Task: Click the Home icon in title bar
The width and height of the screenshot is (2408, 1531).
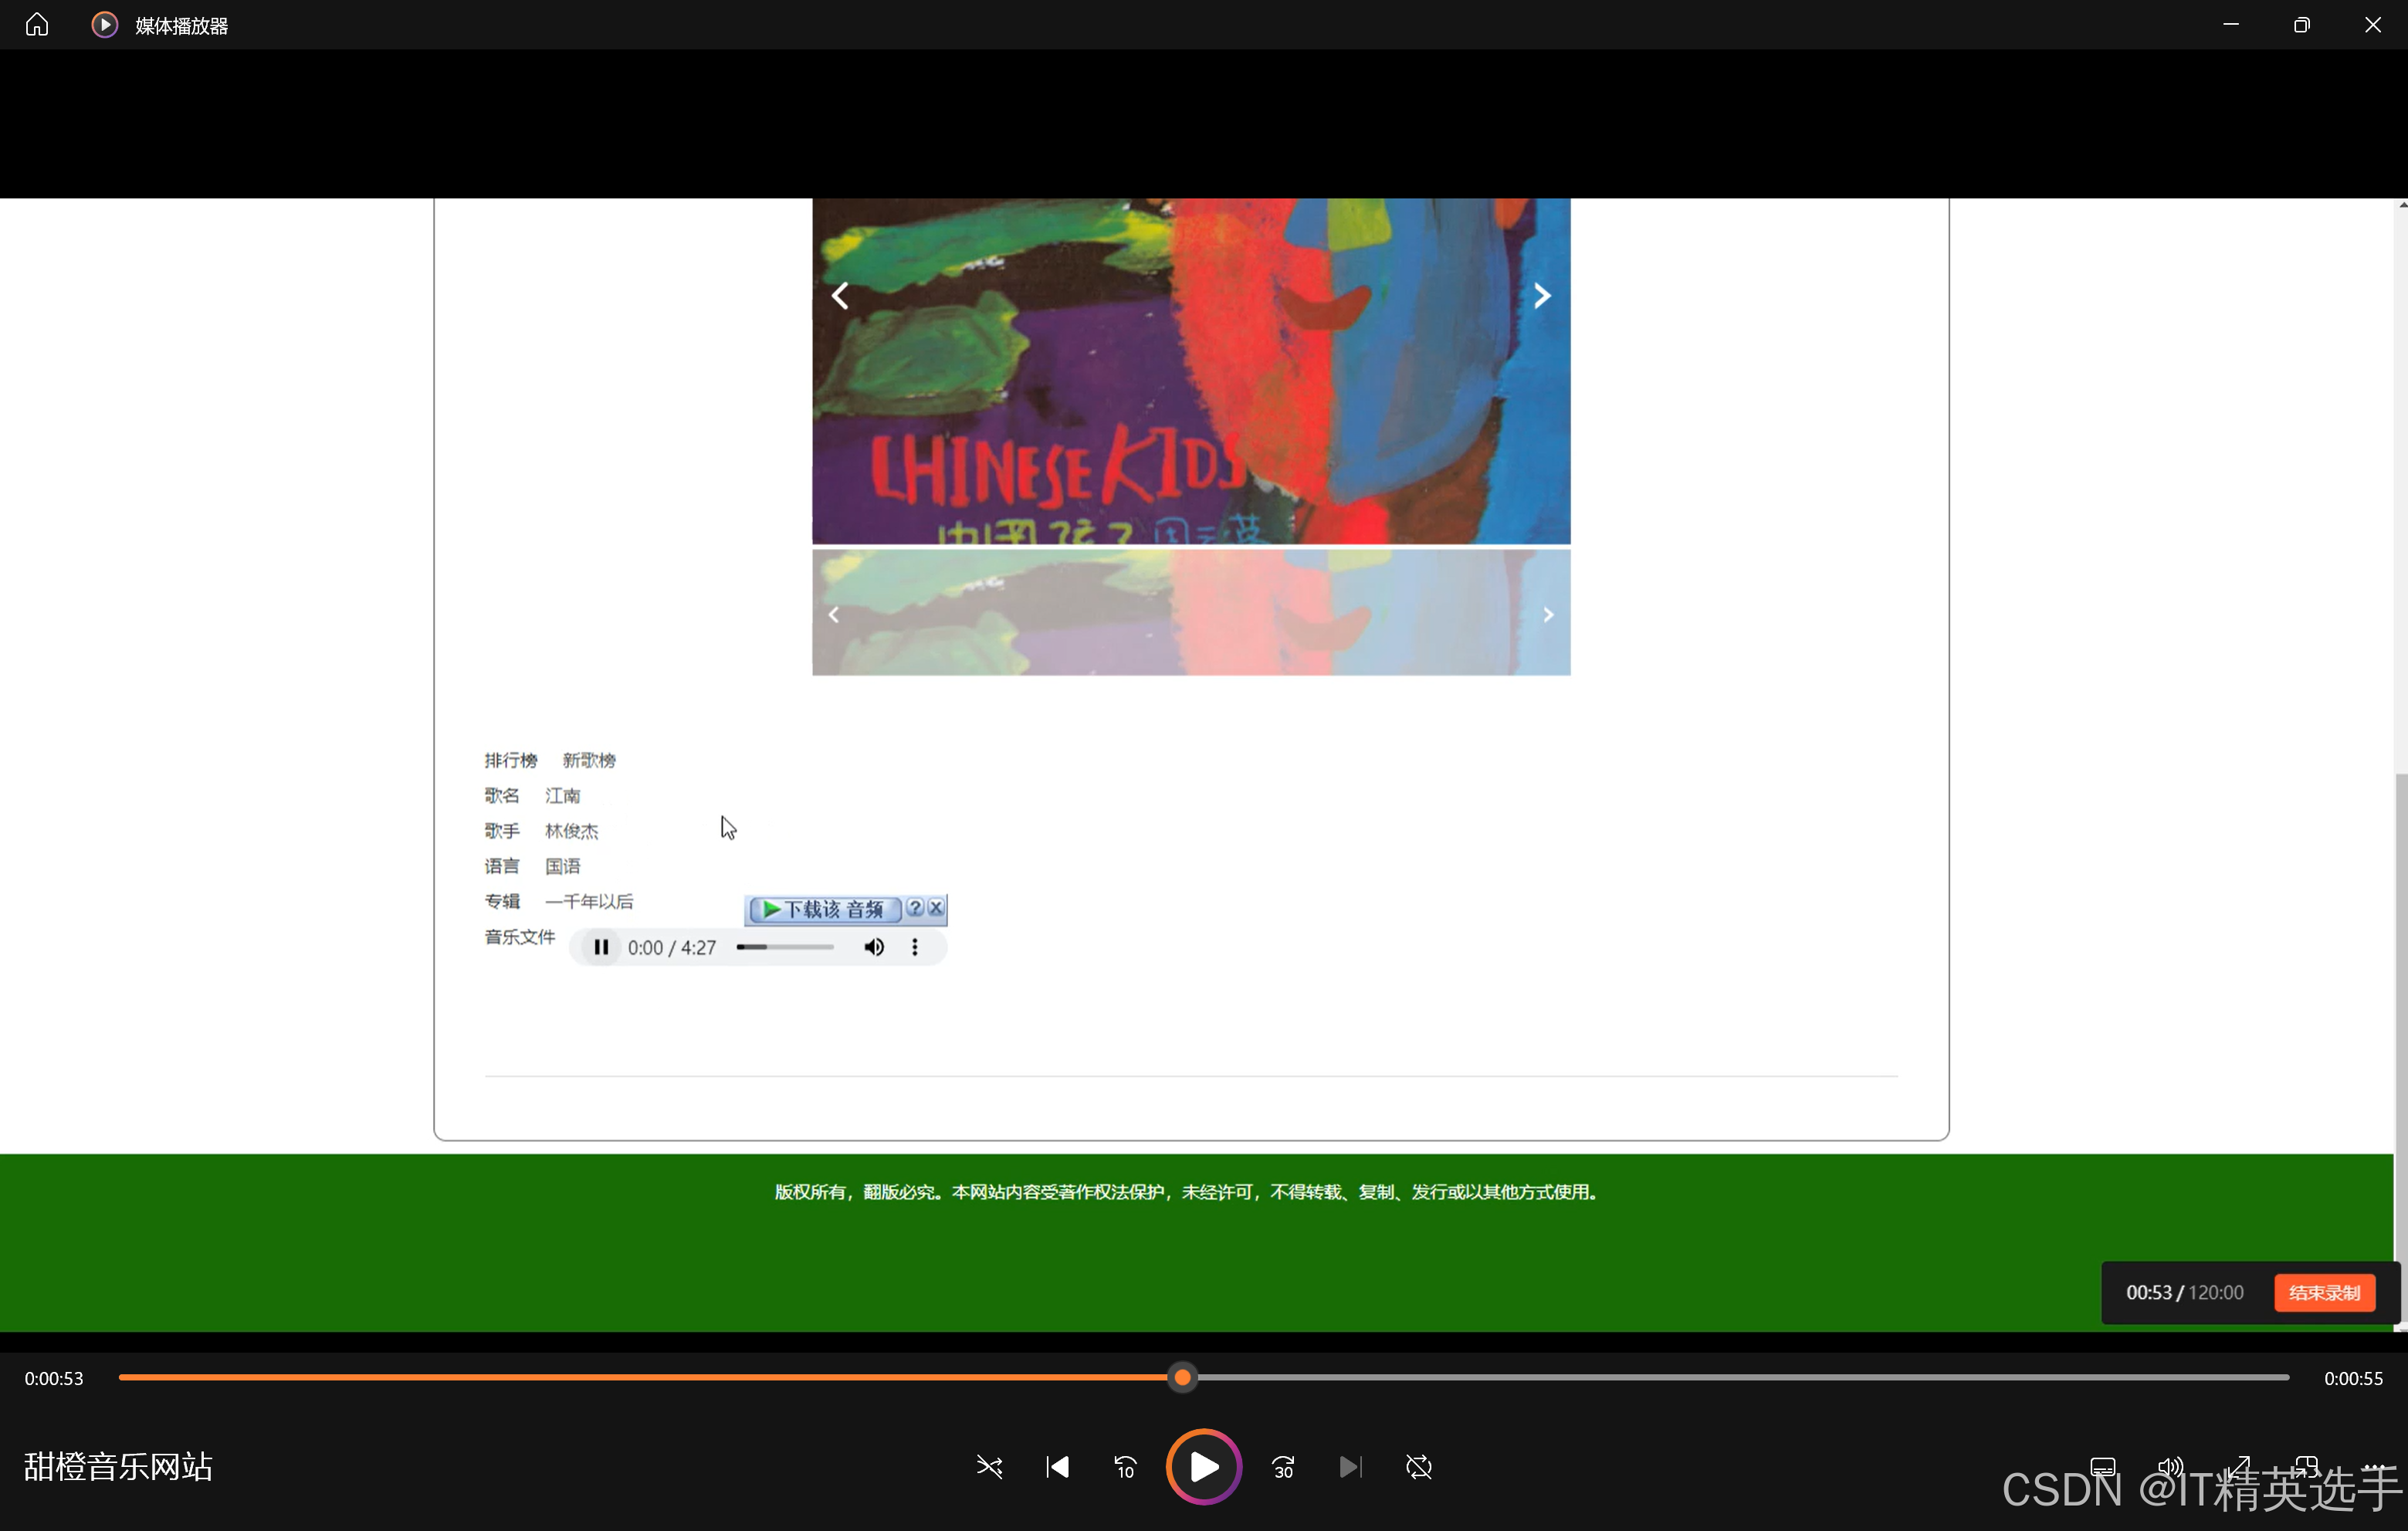Action: 37,25
